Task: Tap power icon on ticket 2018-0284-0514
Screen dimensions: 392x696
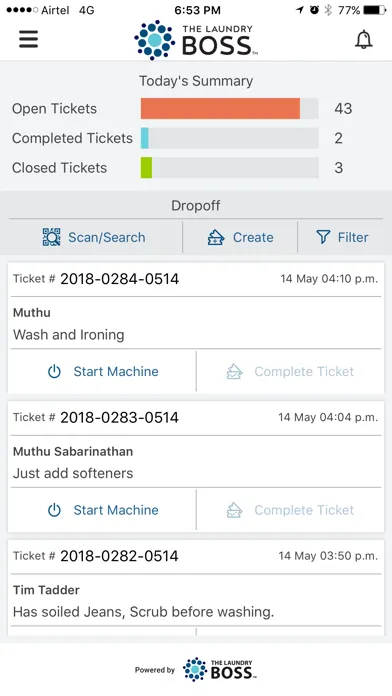Action: (x=54, y=372)
